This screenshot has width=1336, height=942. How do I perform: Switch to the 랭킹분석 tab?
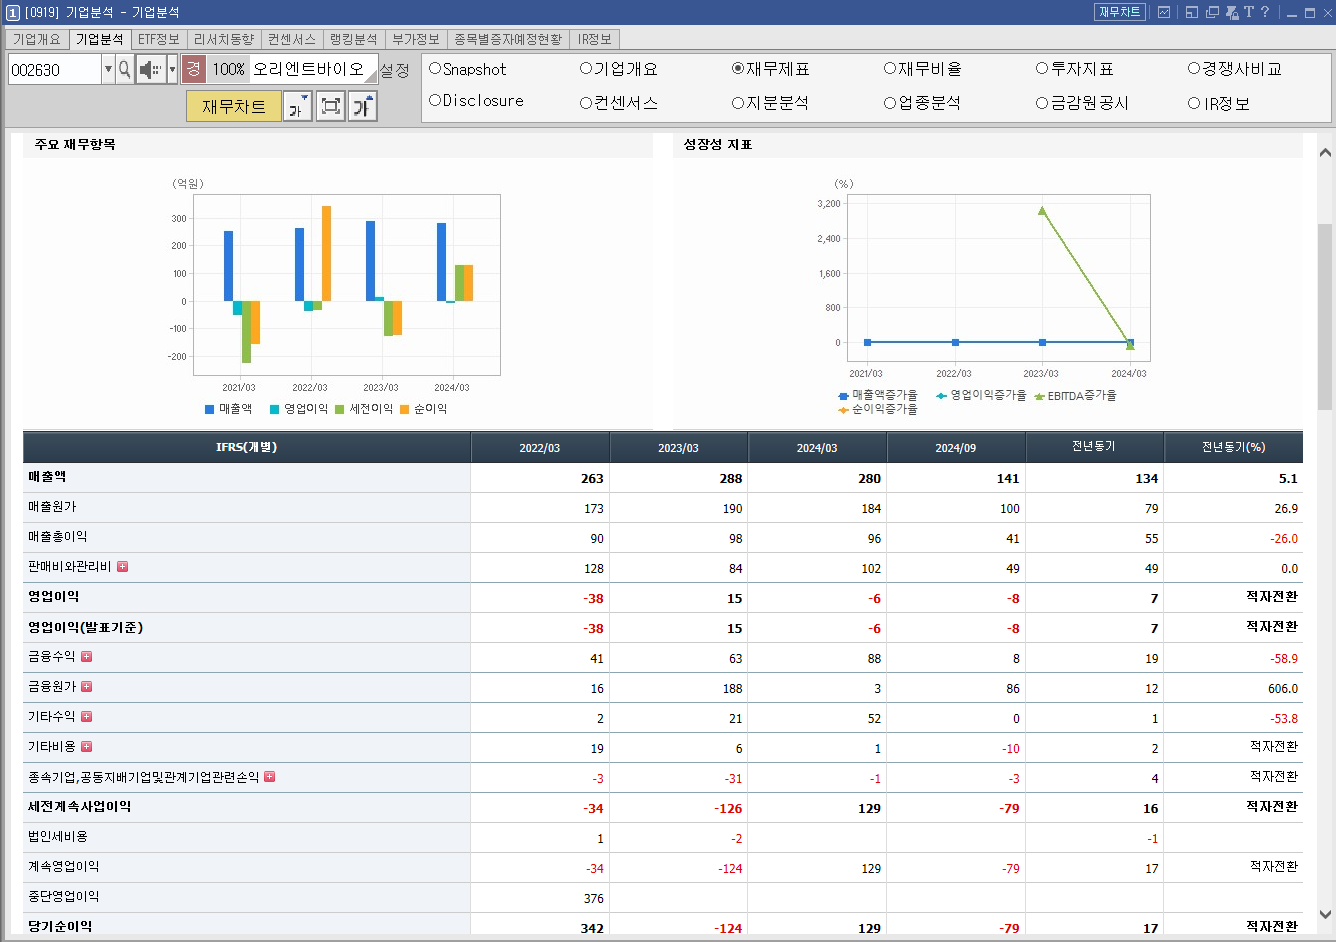(354, 39)
